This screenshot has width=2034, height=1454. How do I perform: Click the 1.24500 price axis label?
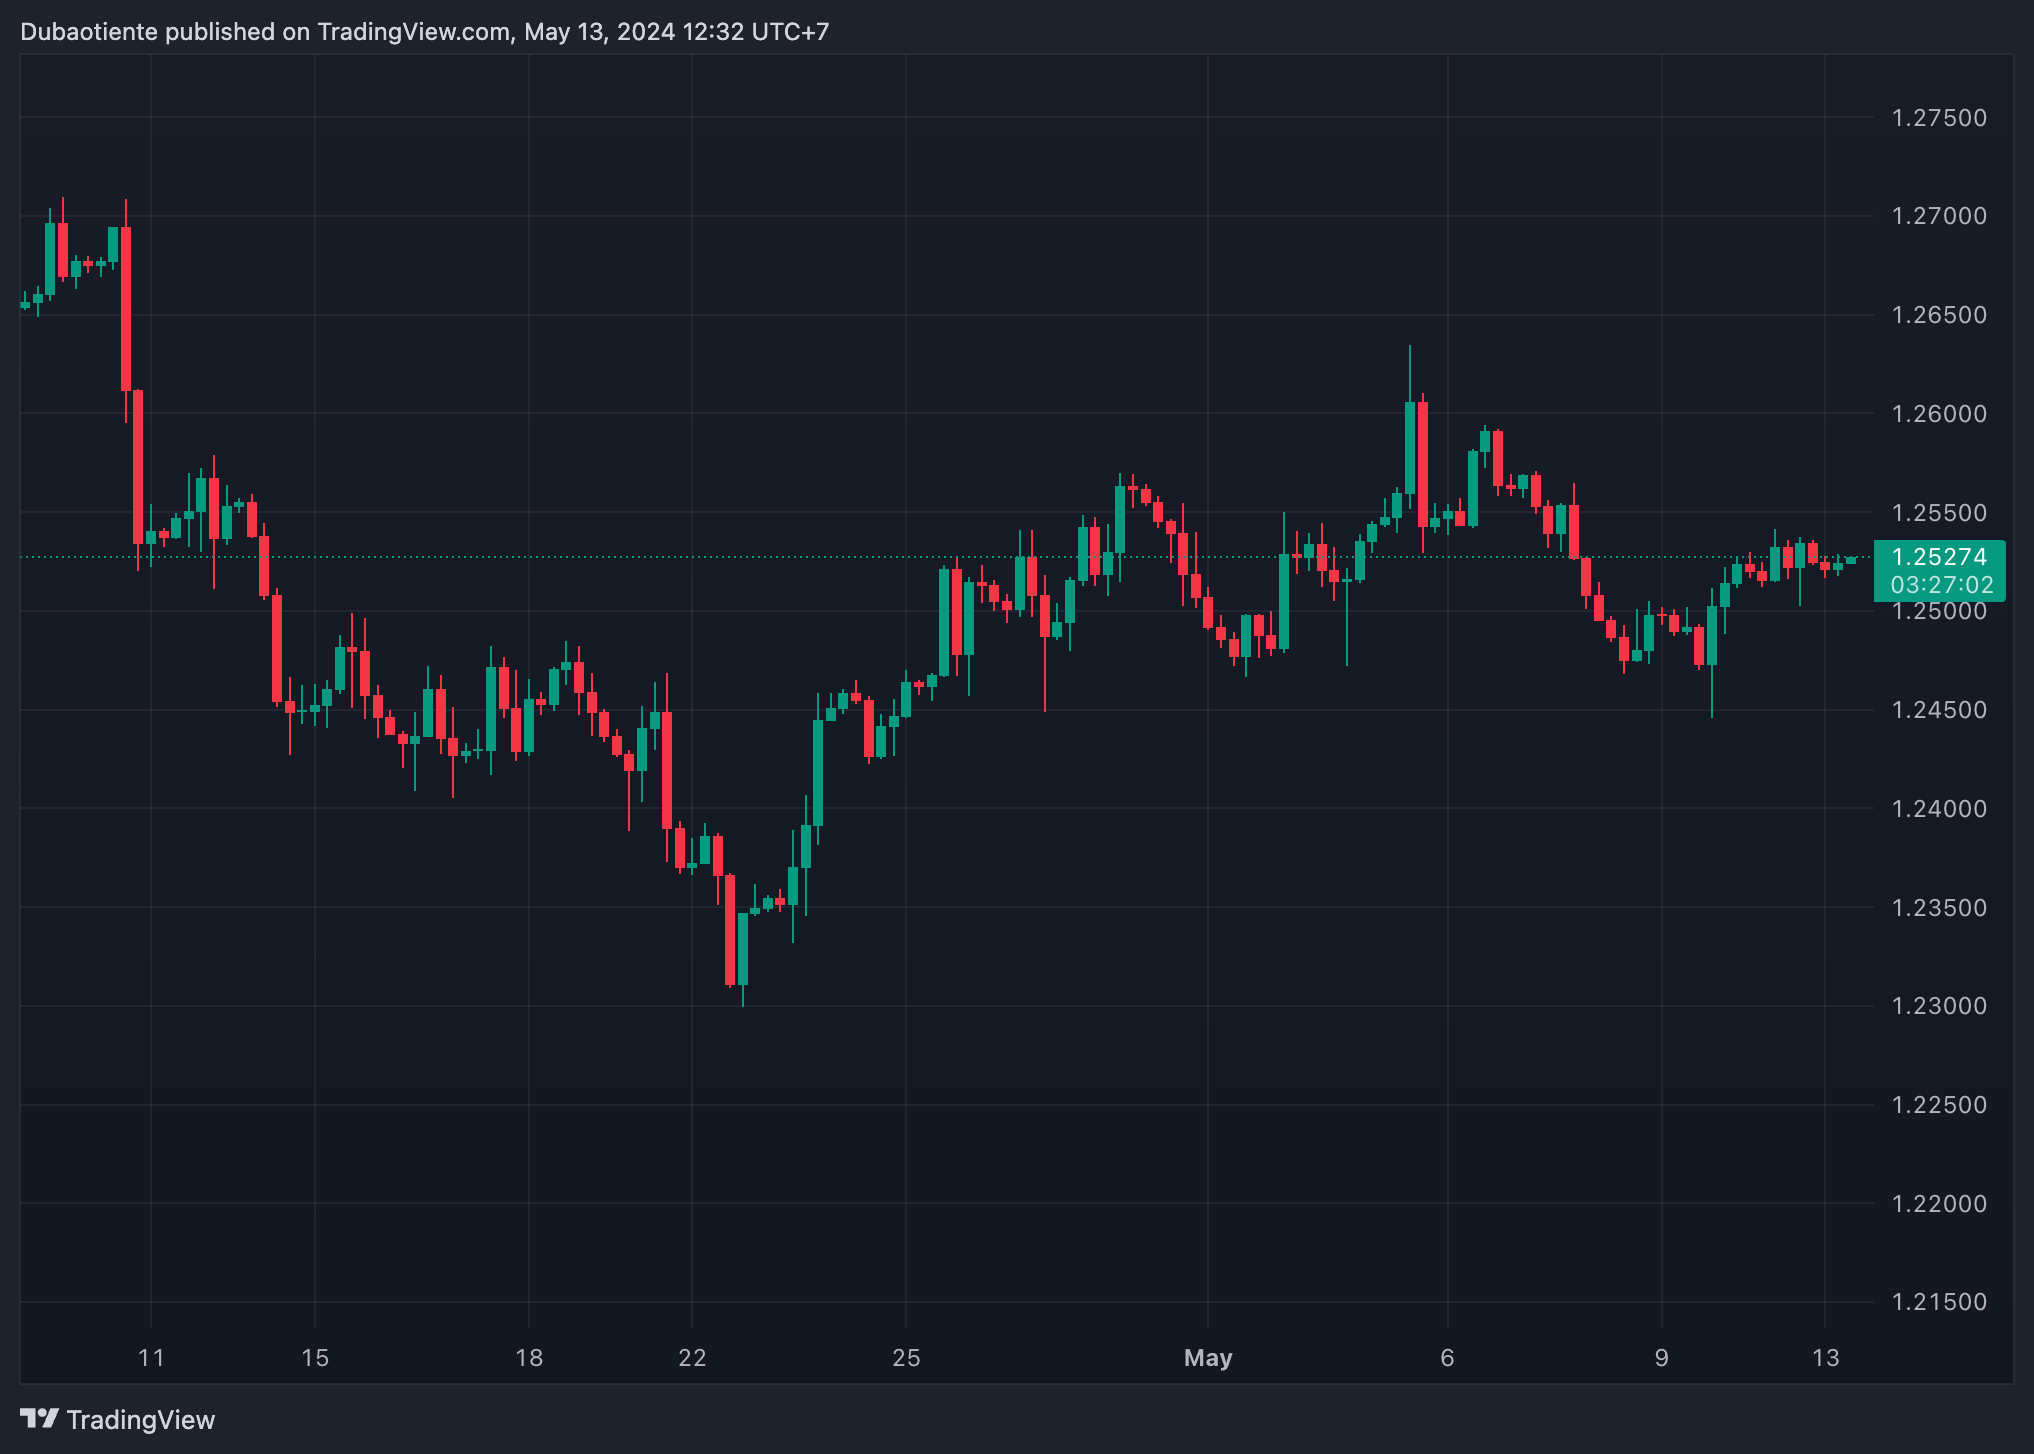tap(1939, 710)
